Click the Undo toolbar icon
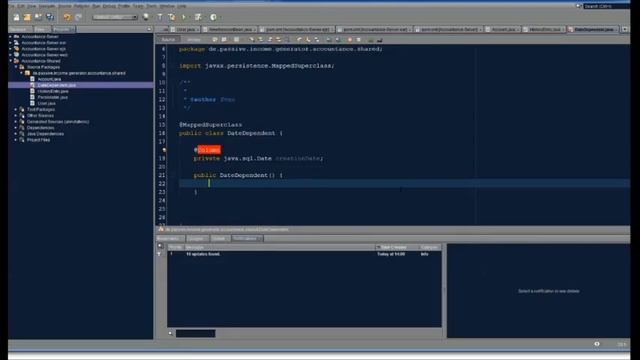The height and width of the screenshot is (360, 640). pos(67,17)
